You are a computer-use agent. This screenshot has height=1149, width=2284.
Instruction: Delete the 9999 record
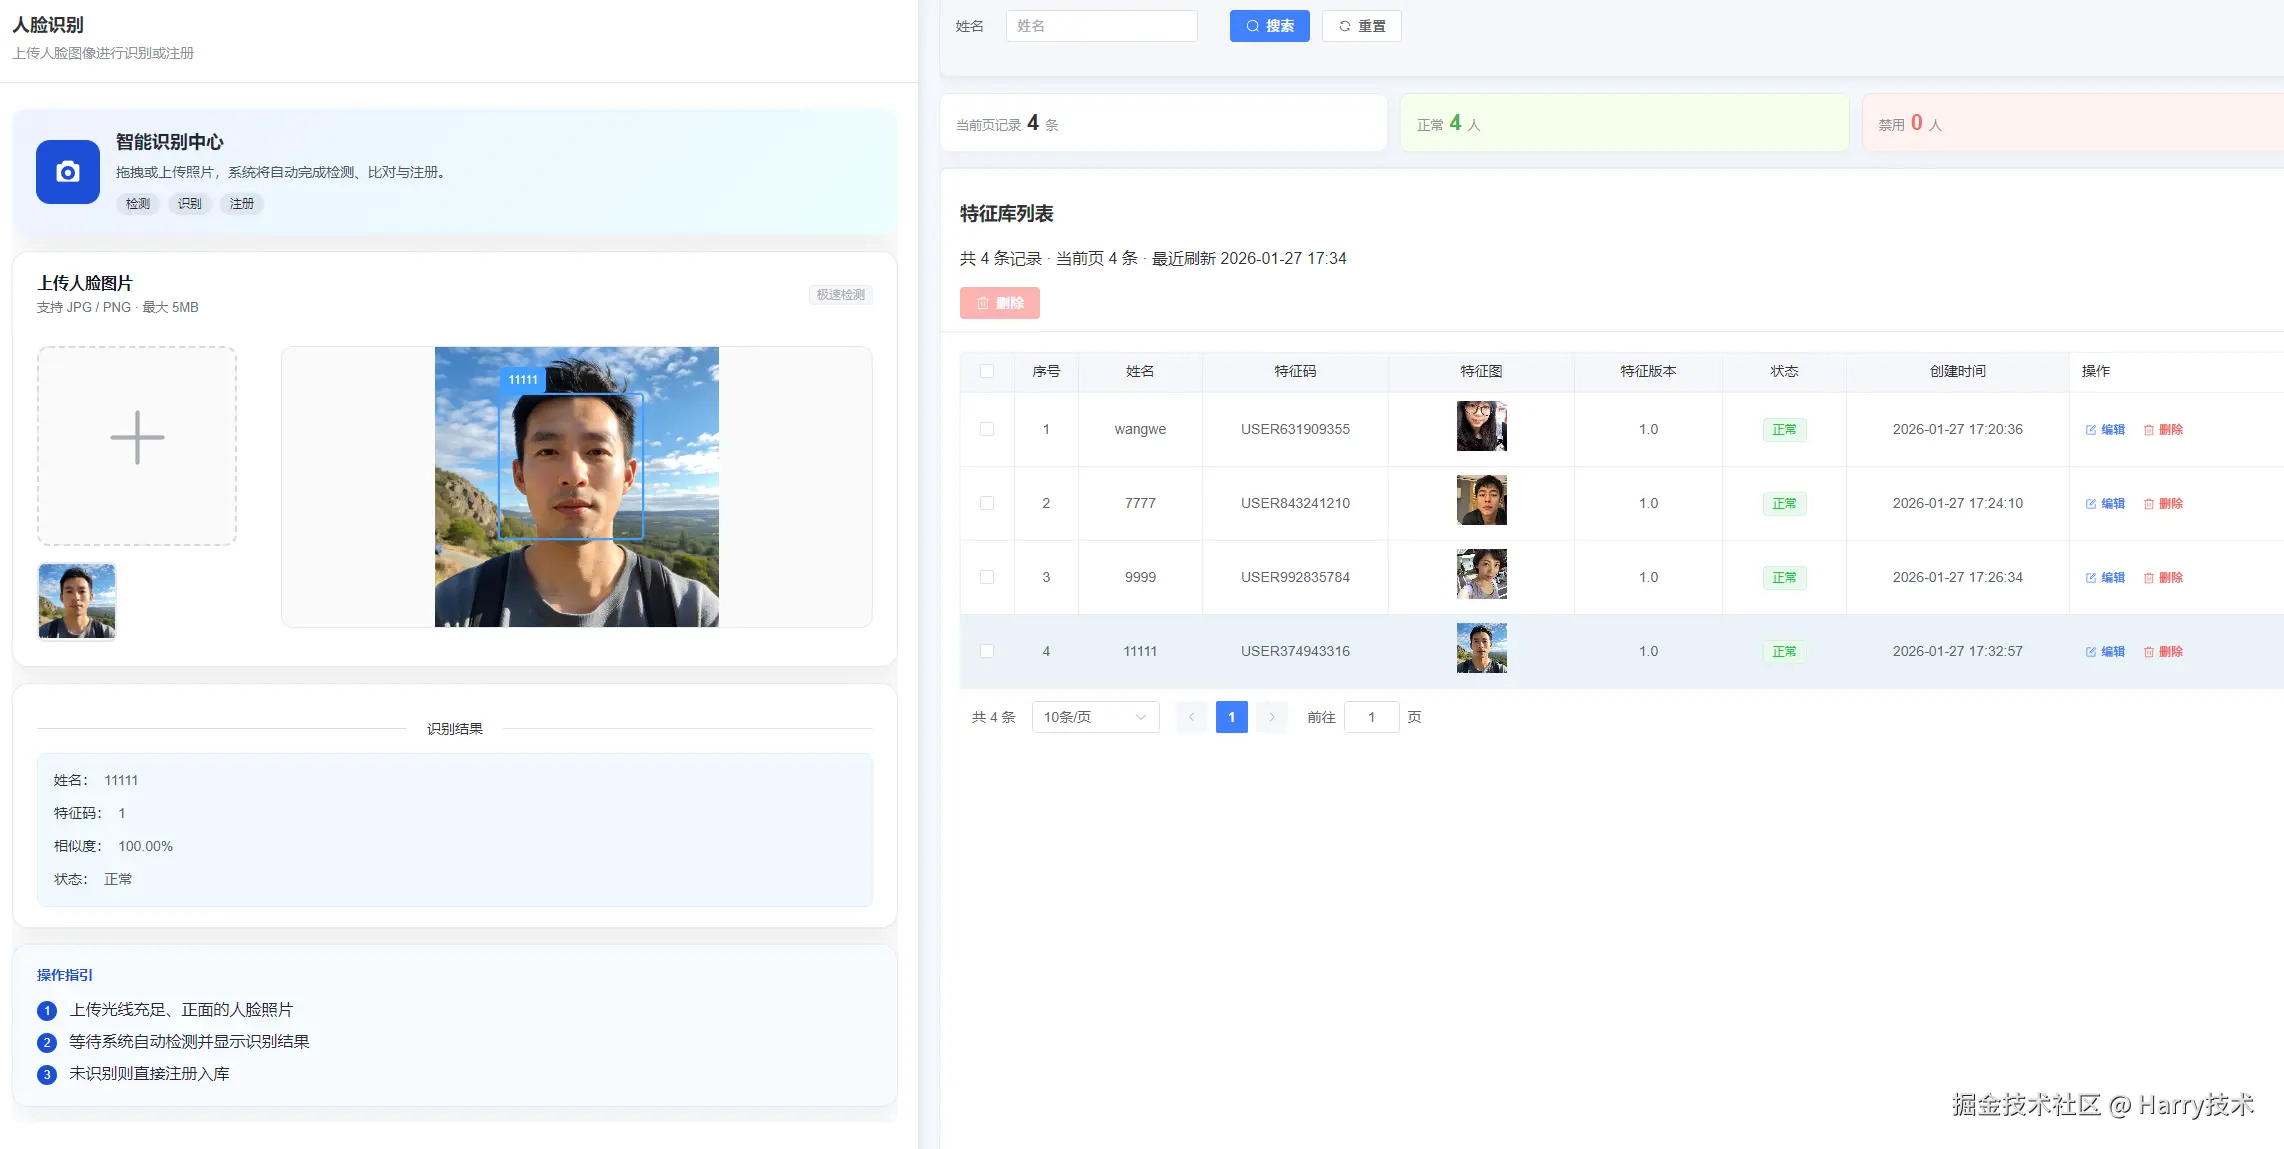tap(2163, 578)
